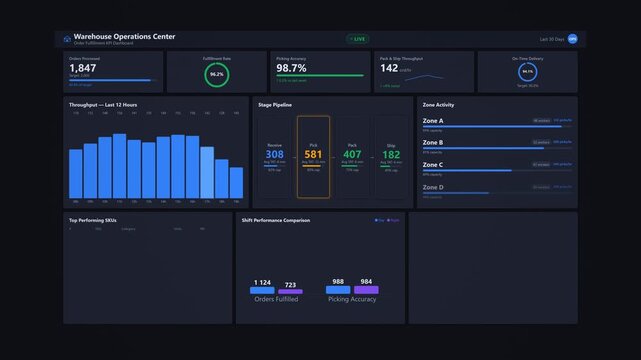The image size is (641, 360).
Task: Click the Zone Activity heading
Action: click(438, 105)
